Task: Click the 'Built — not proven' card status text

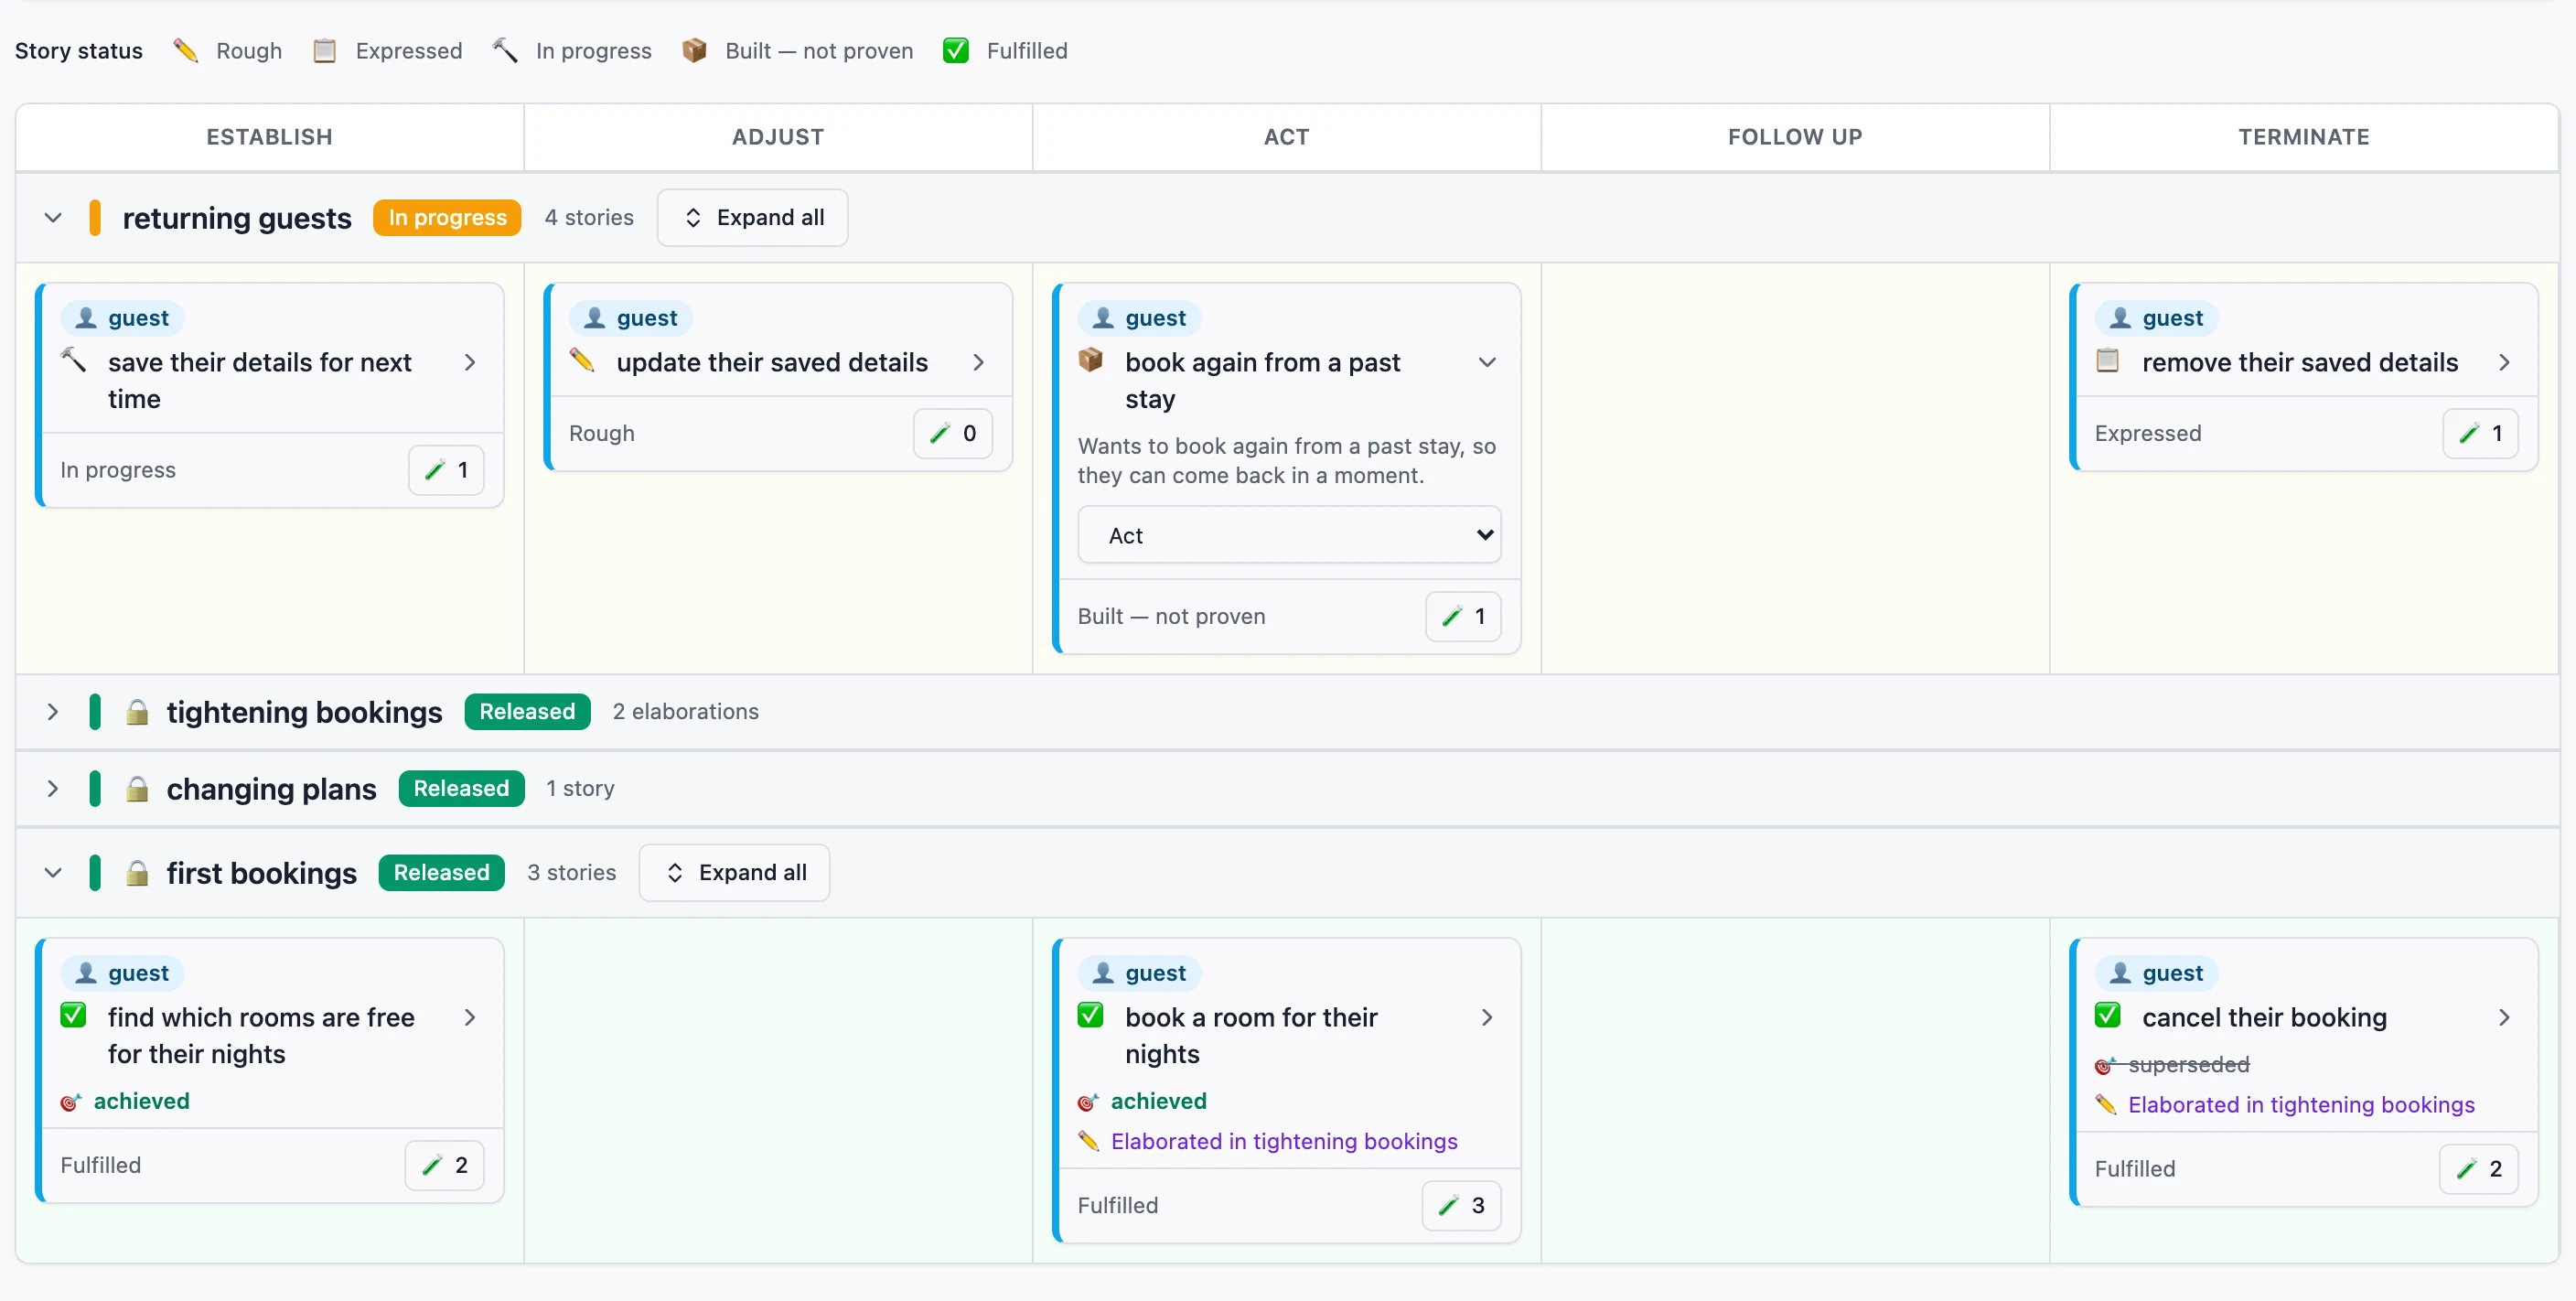Action: (1171, 616)
